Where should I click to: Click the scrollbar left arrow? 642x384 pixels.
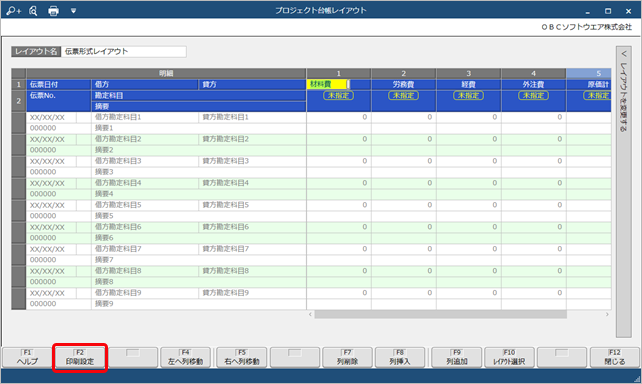point(310,314)
